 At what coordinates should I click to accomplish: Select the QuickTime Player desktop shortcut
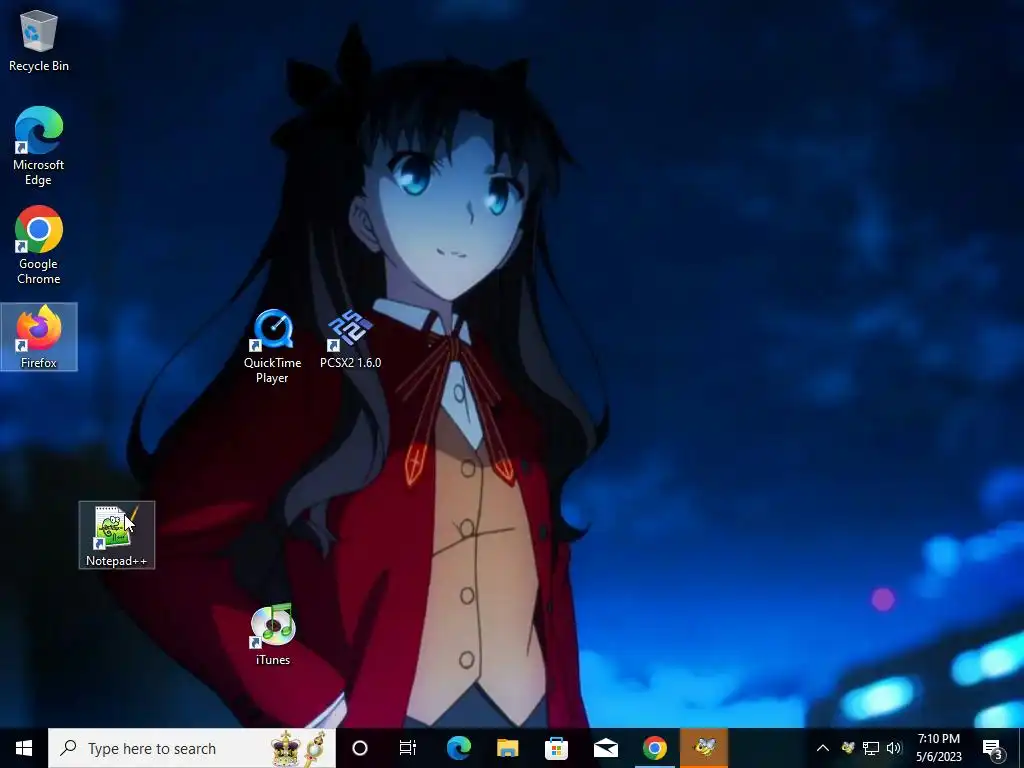[x=272, y=347]
